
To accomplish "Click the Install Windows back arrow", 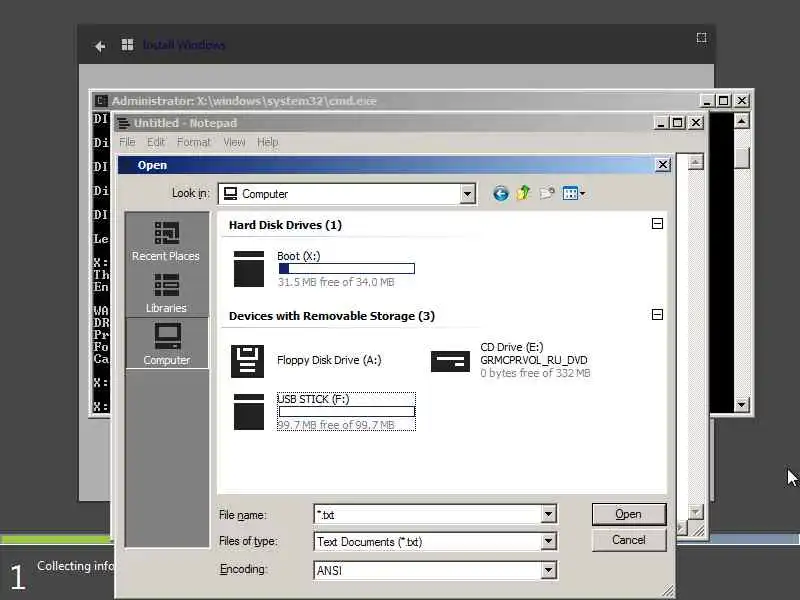I will (x=100, y=46).
